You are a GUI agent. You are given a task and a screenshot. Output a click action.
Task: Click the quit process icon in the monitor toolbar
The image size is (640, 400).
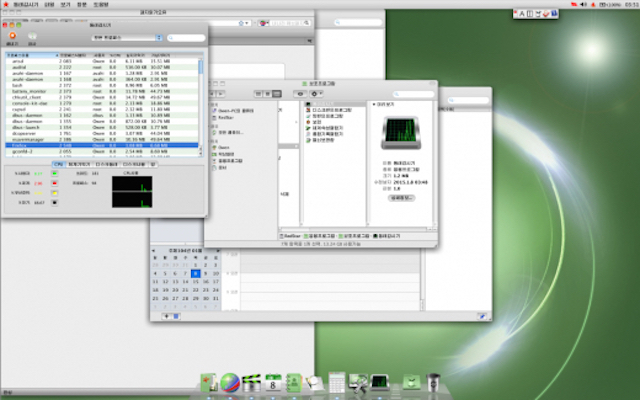point(12,37)
